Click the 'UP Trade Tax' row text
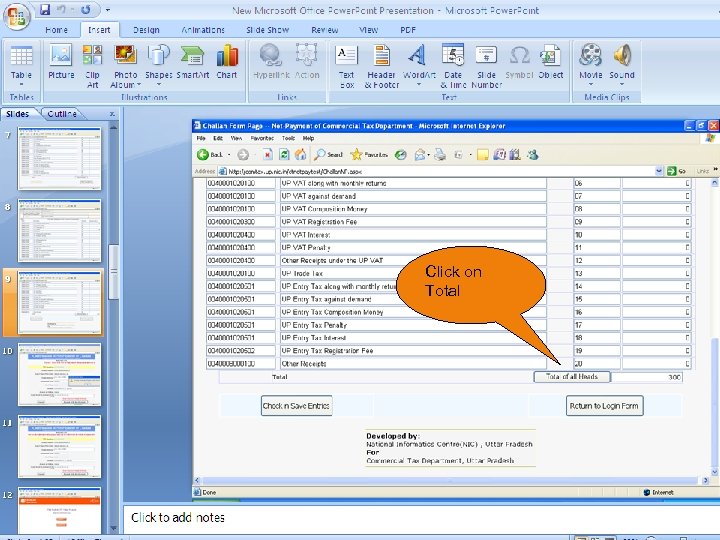Viewport: 720px width, 540px height. click(302, 273)
